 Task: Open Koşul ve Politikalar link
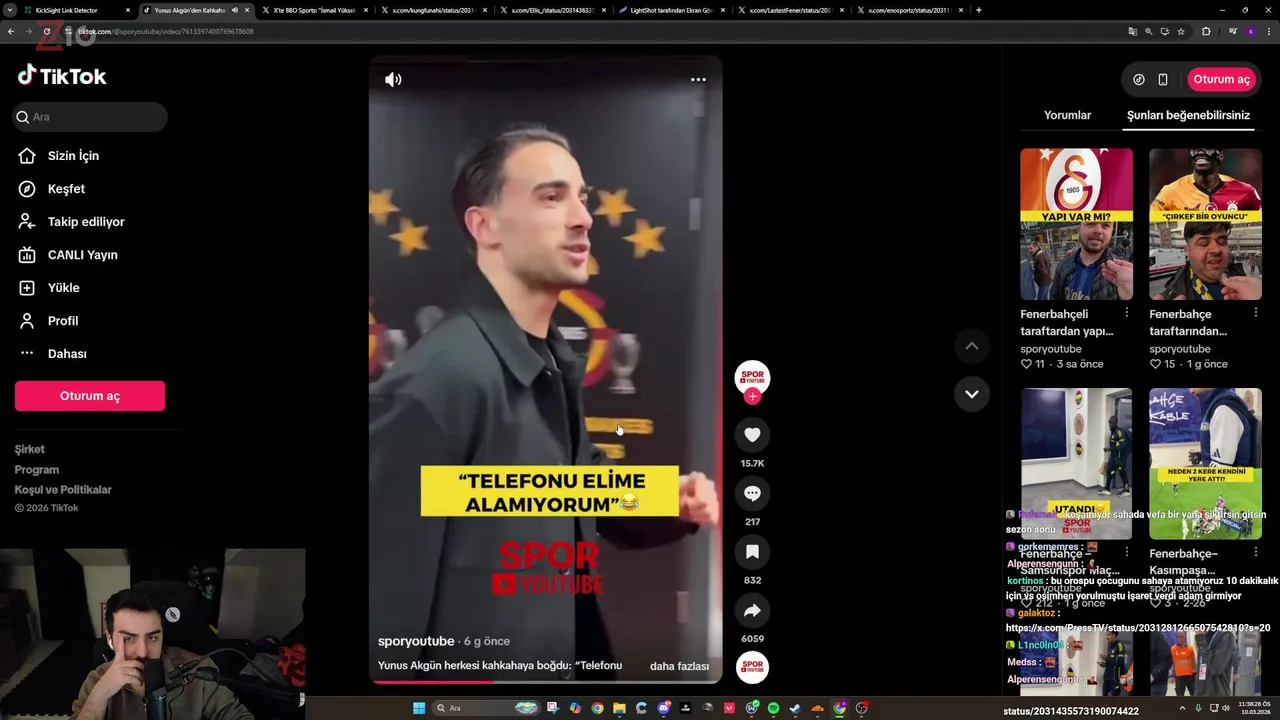pos(63,490)
